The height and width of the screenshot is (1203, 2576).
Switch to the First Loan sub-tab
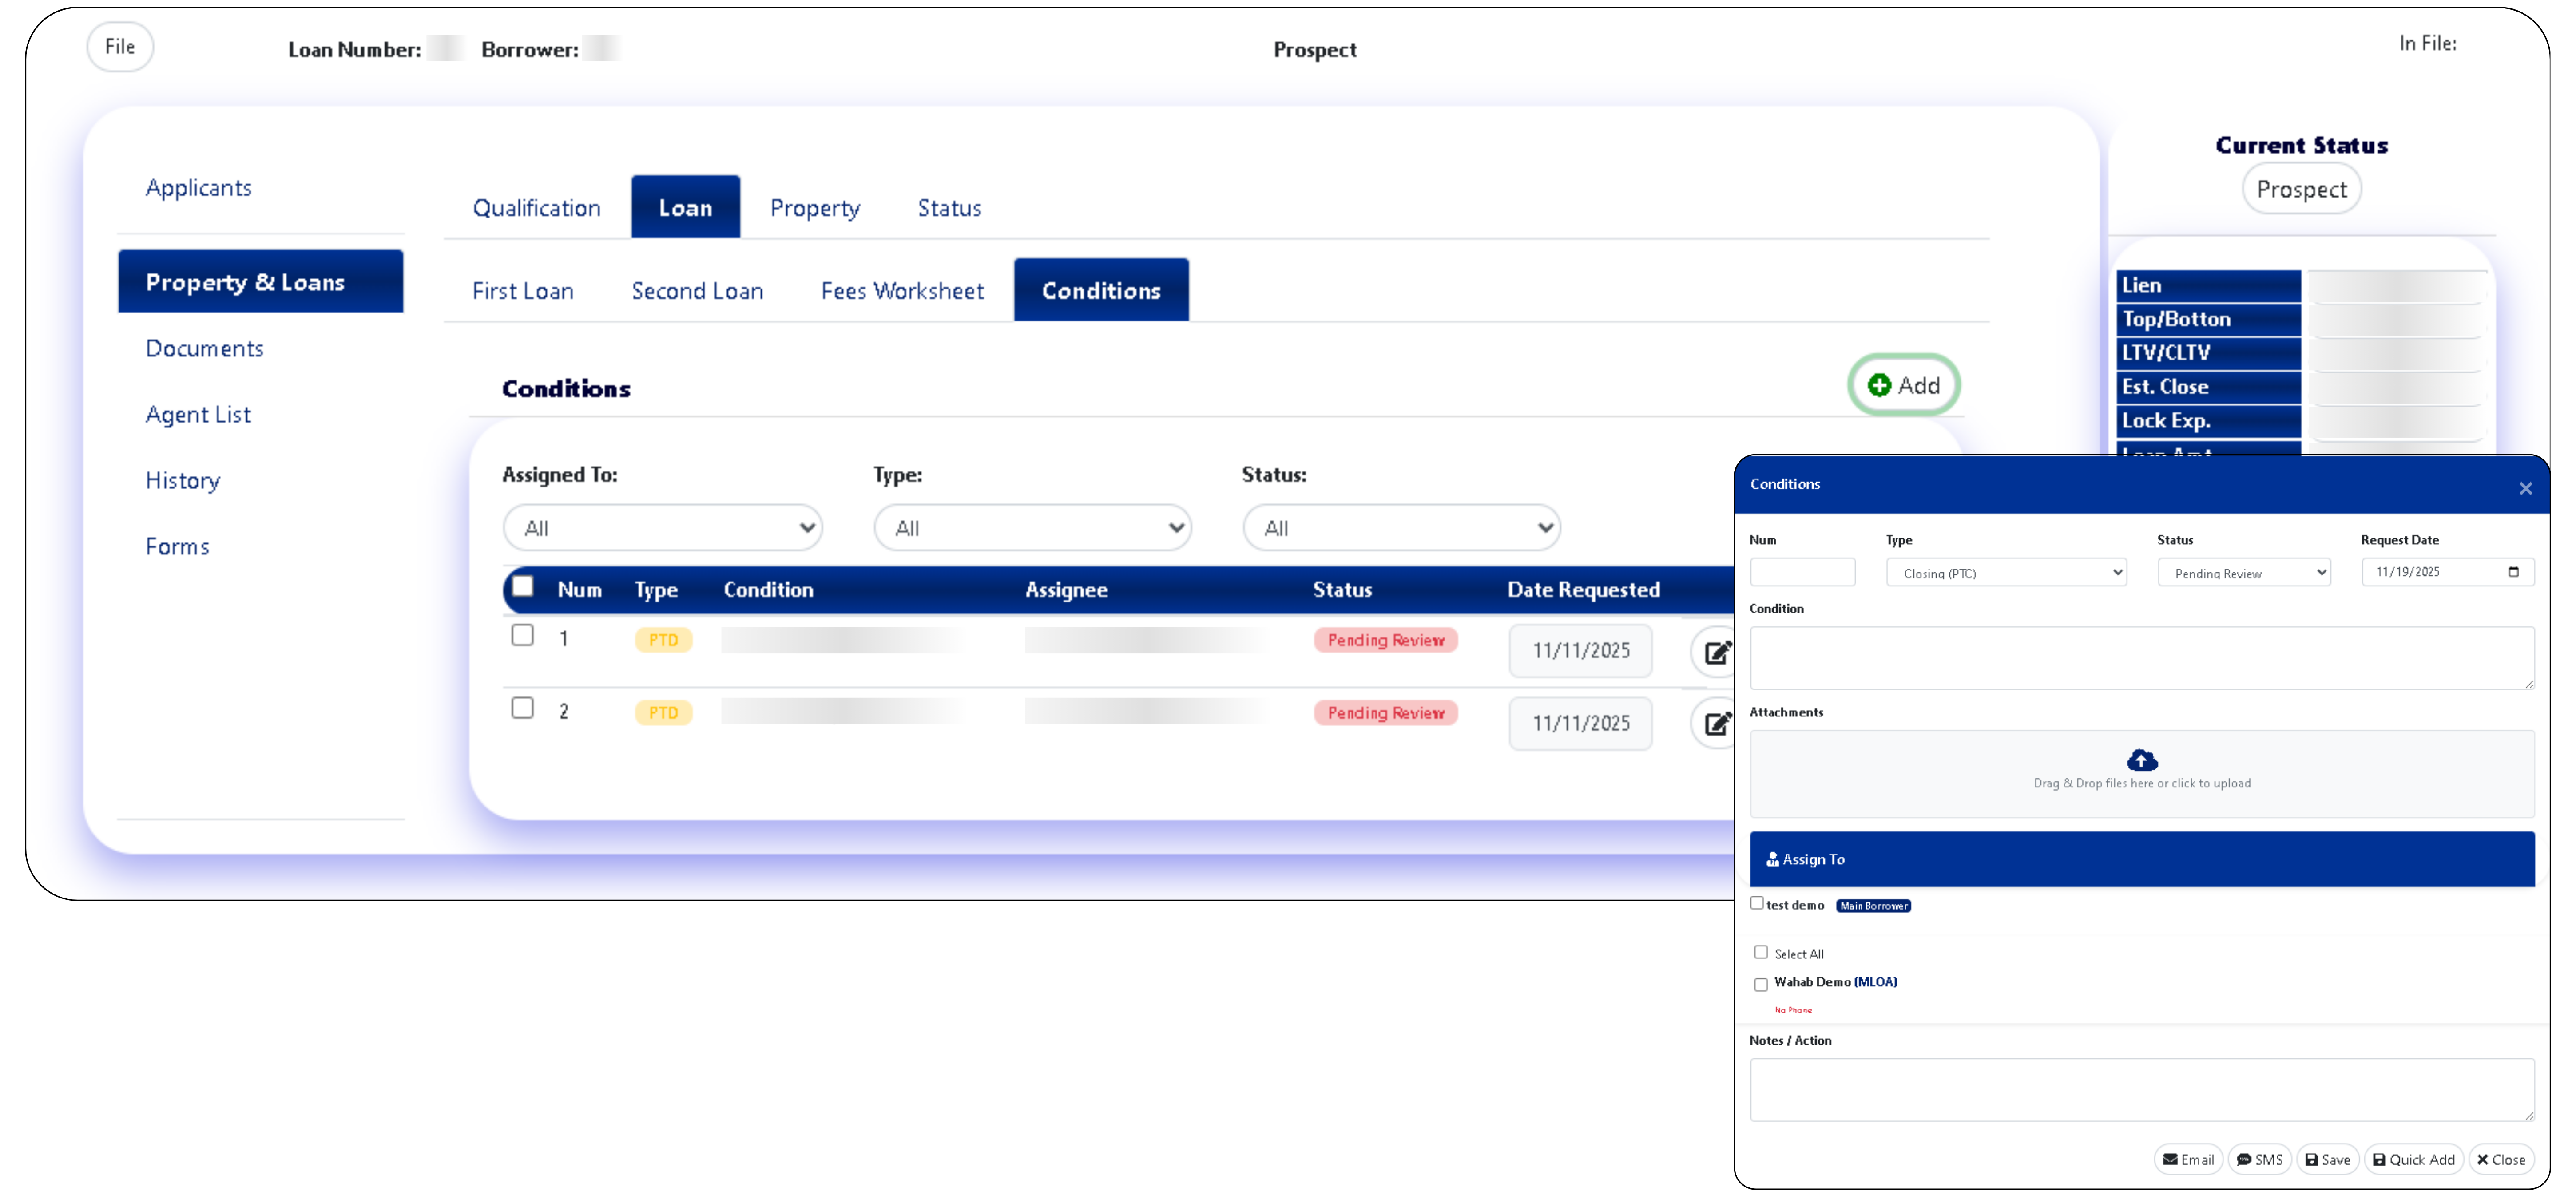523,291
